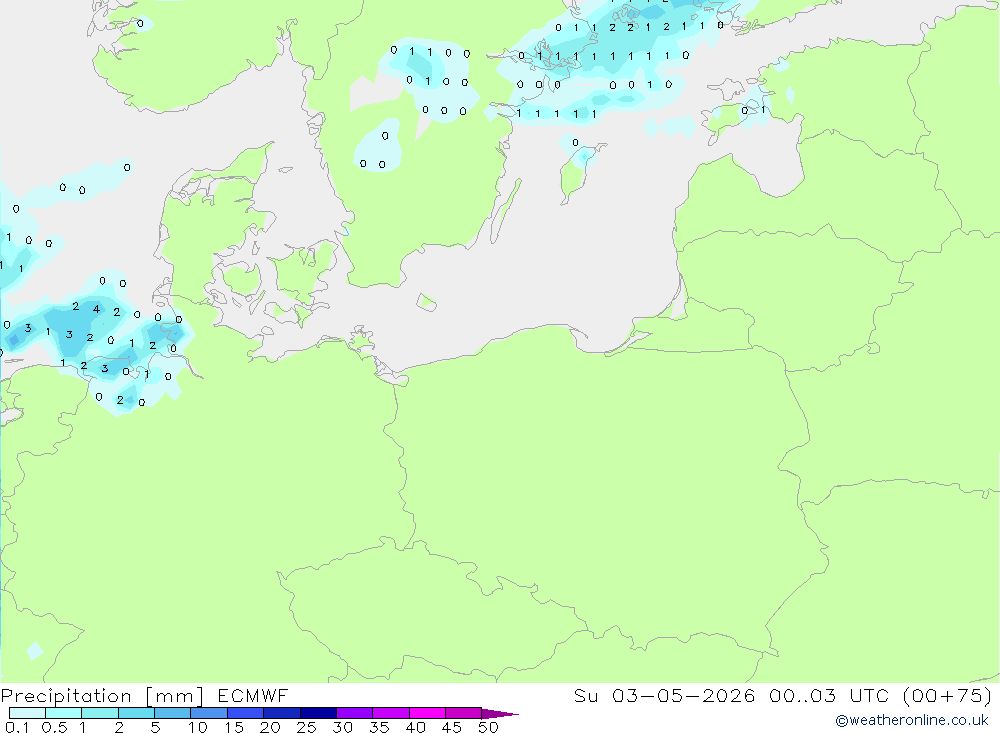Click the '25' legend scale label

point(306,727)
